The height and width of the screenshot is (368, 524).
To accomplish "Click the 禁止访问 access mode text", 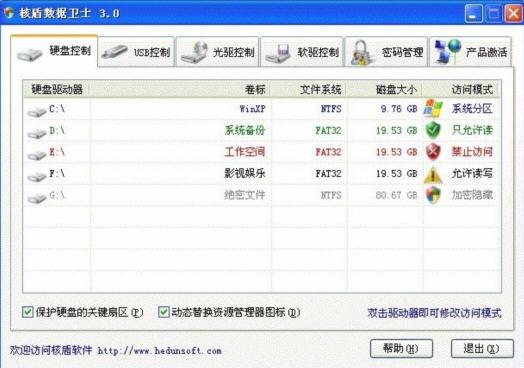I will pos(472,152).
